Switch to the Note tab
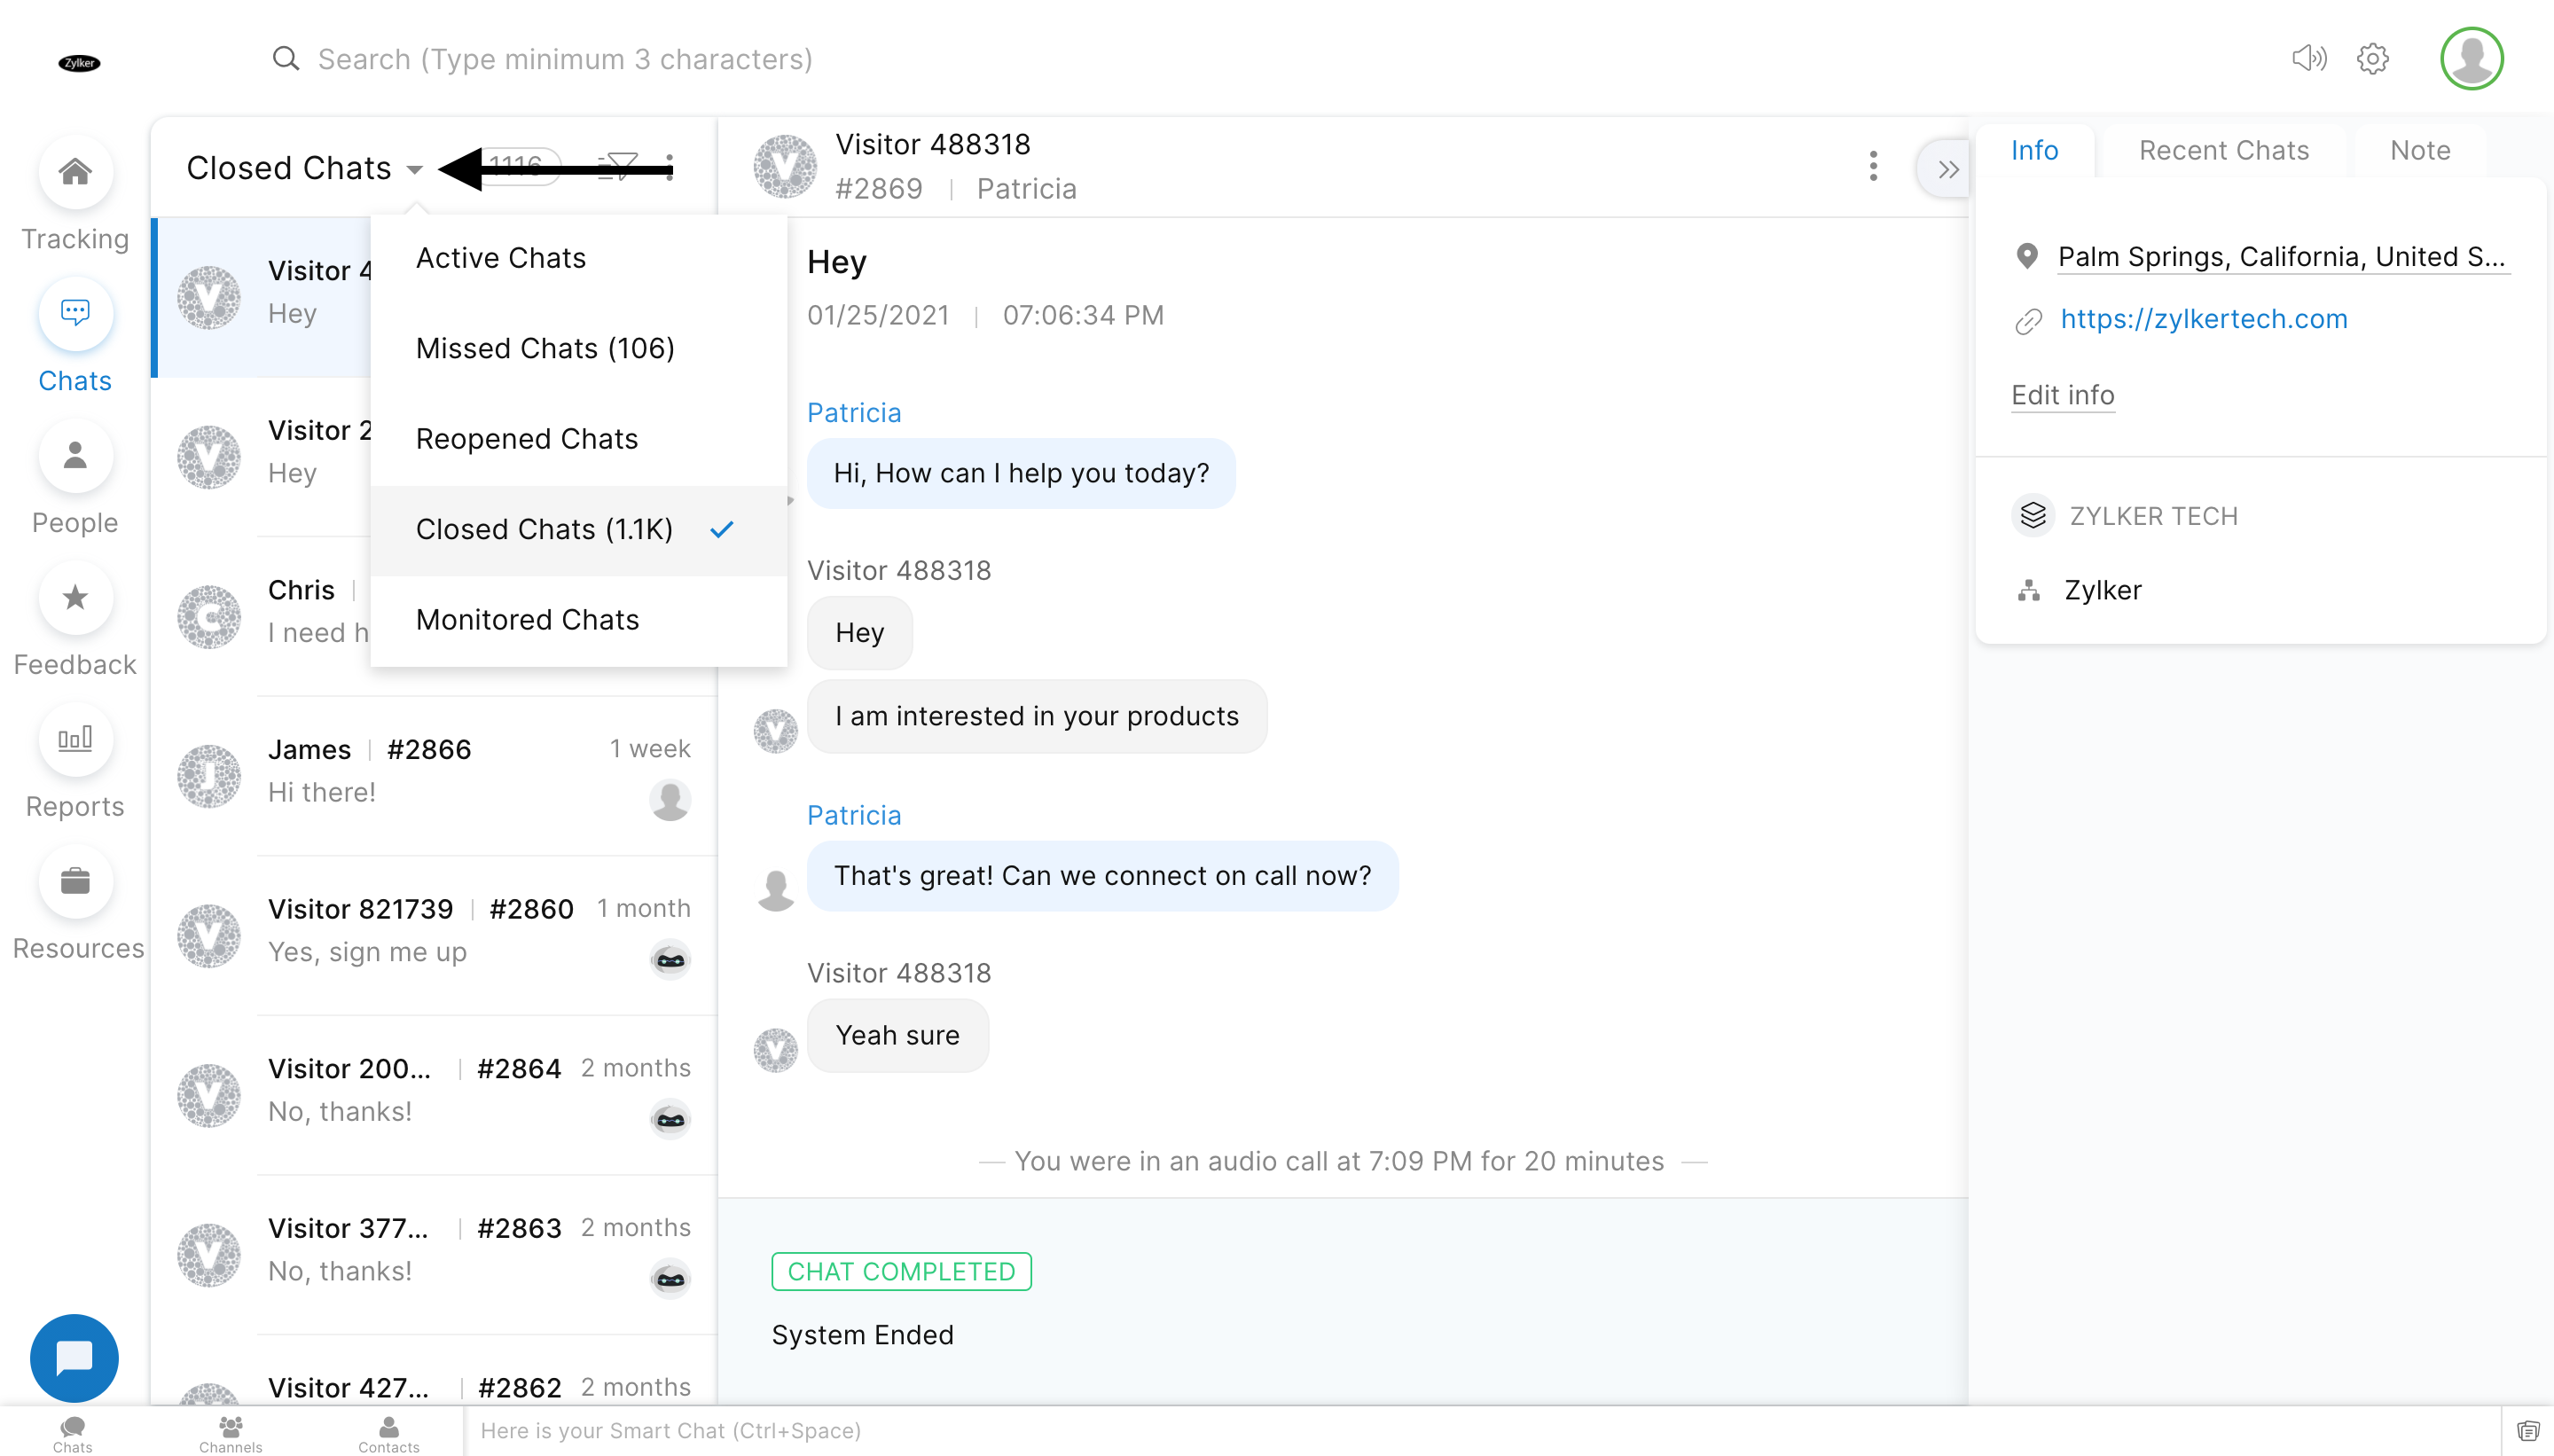This screenshot has width=2554, height=1456. (2419, 151)
